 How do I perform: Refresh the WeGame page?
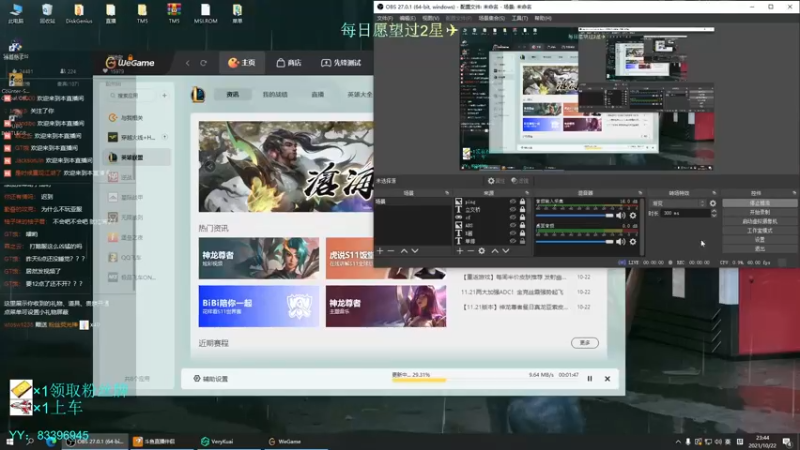[204, 63]
